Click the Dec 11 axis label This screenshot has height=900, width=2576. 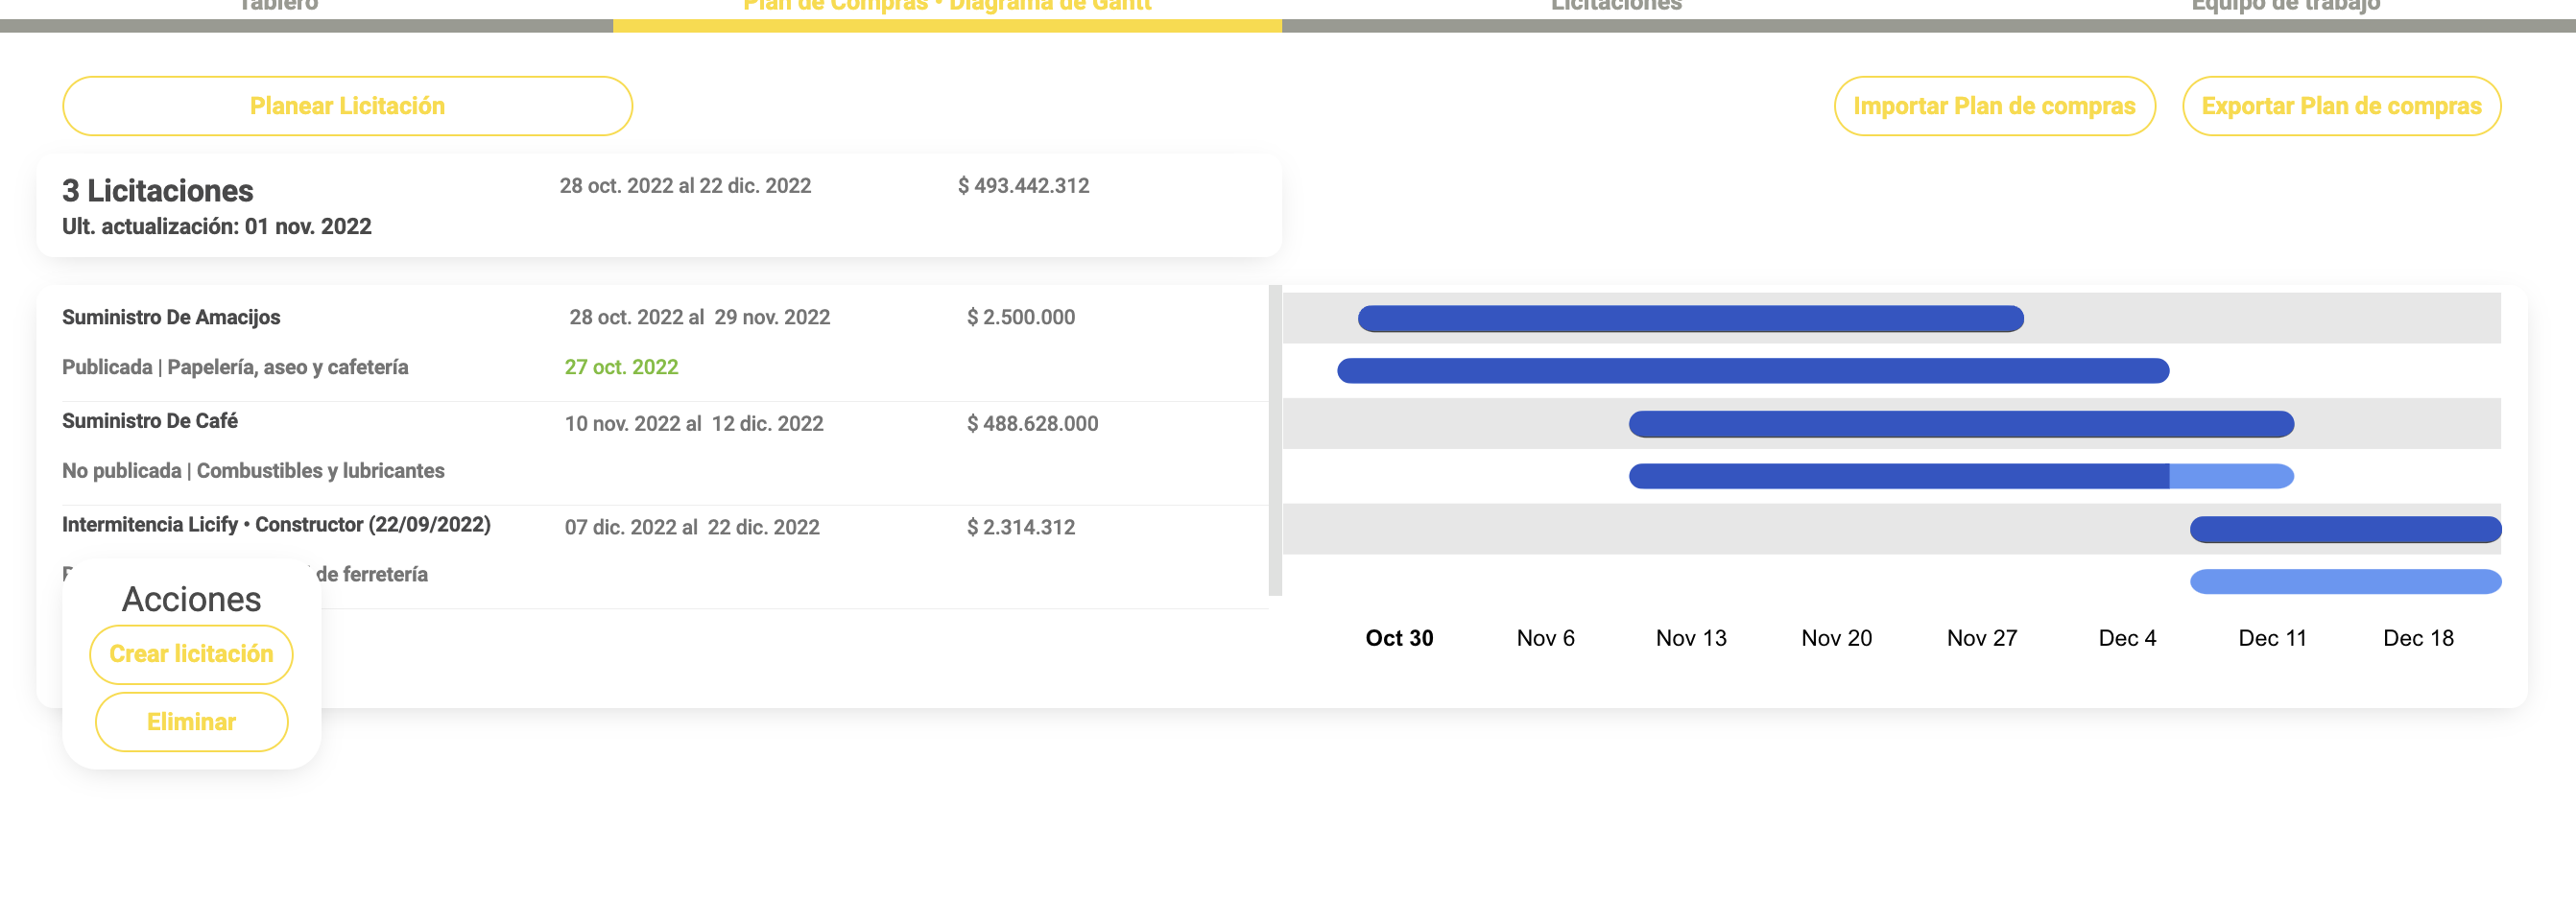coord(2272,638)
